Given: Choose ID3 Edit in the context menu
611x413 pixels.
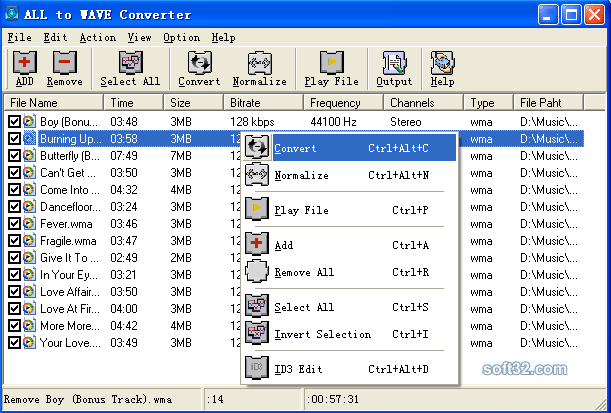Looking at the screenshot, I should (x=350, y=369).
